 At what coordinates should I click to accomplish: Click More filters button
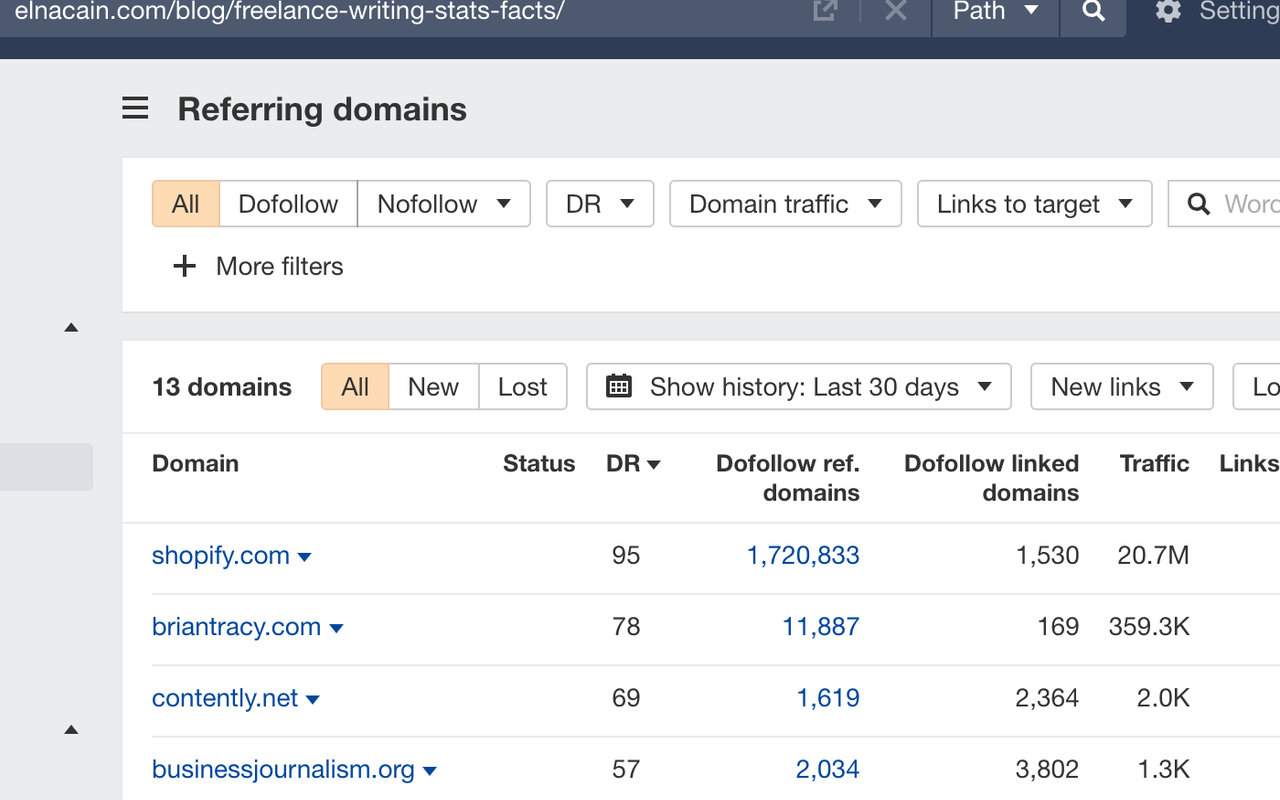coord(258,266)
